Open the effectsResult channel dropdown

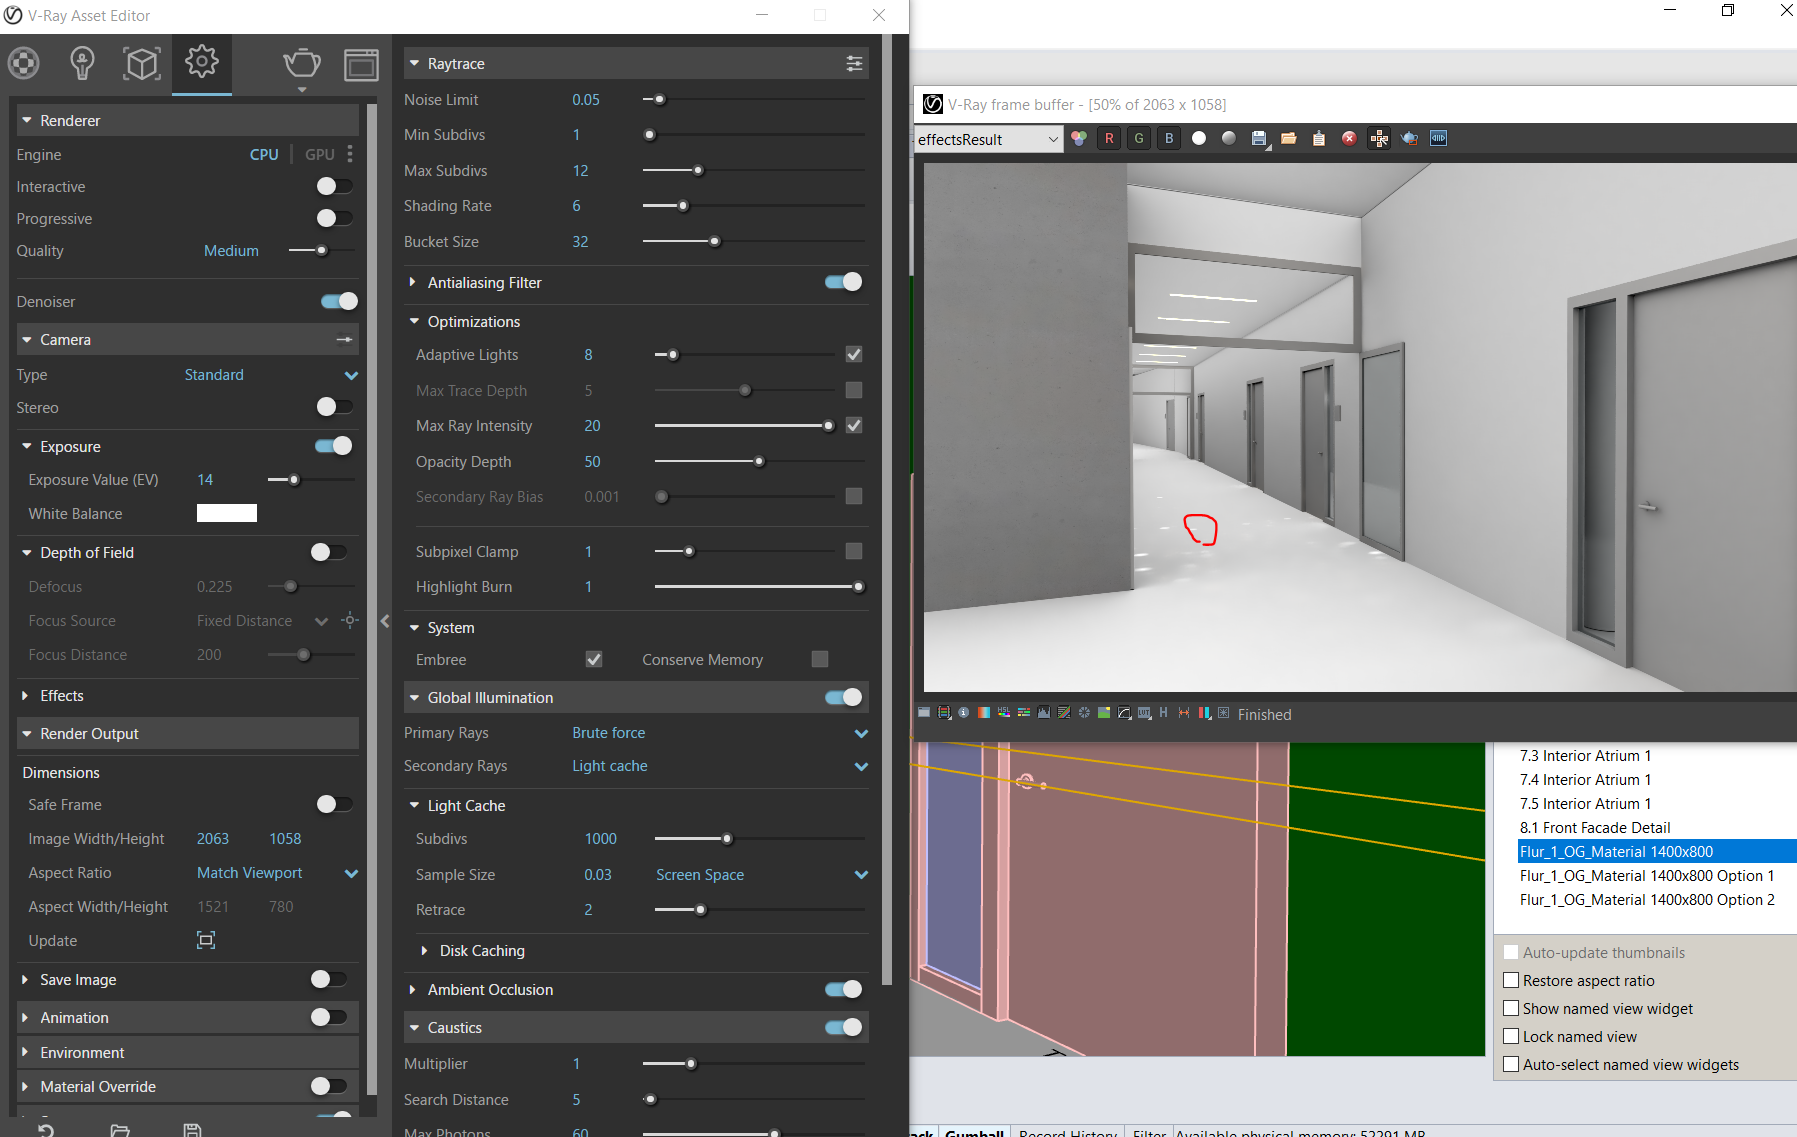pos(988,139)
